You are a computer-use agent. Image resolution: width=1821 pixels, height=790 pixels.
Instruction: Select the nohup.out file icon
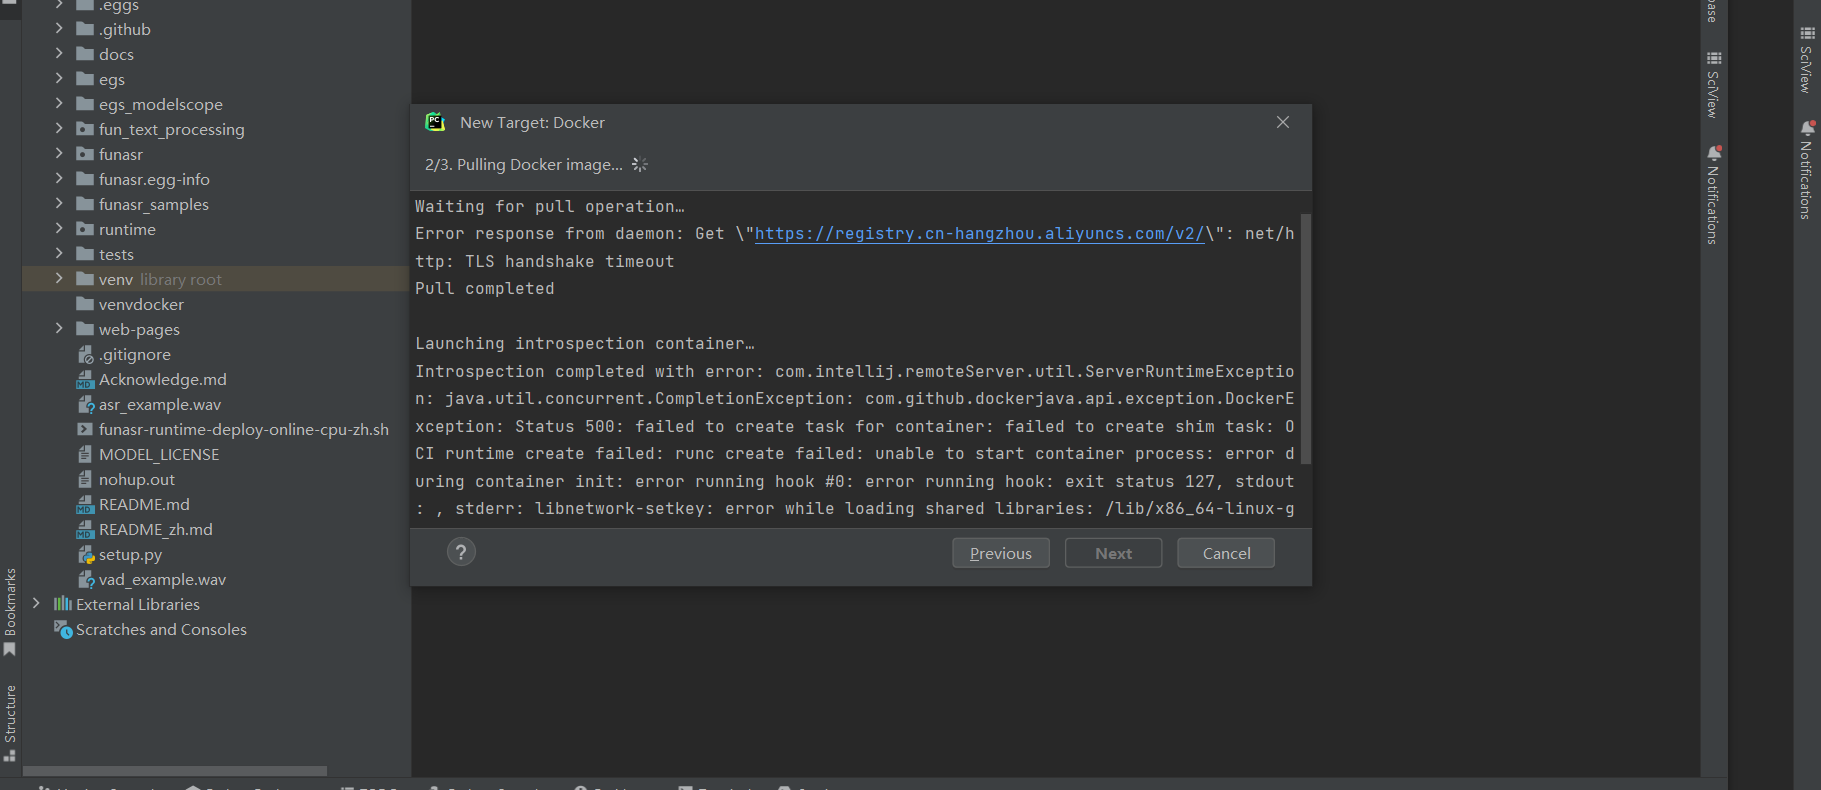coord(85,479)
